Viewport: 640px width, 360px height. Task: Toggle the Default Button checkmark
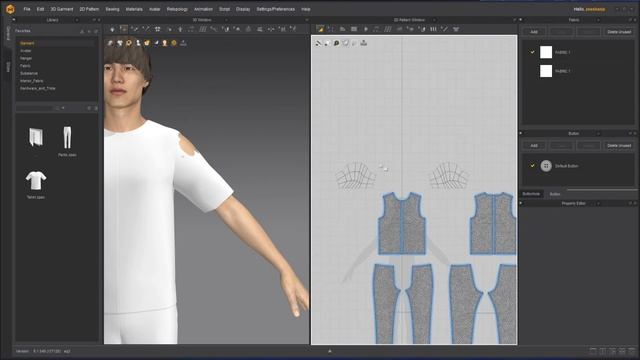point(532,166)
